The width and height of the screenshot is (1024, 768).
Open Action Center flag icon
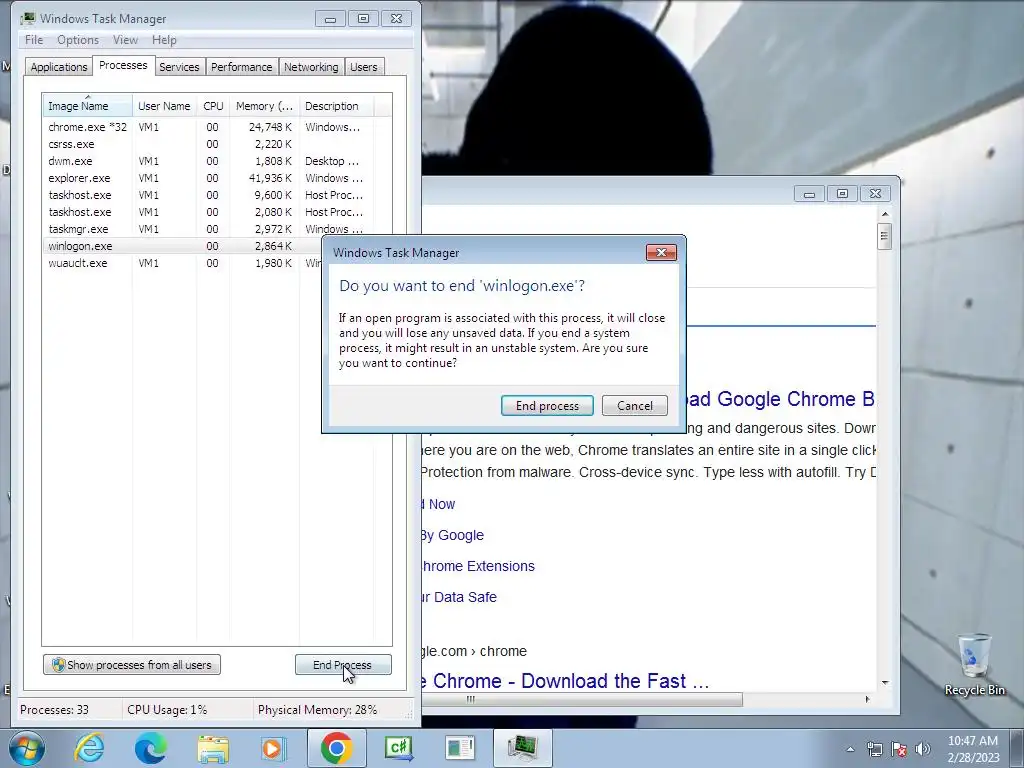pos(899,749)
